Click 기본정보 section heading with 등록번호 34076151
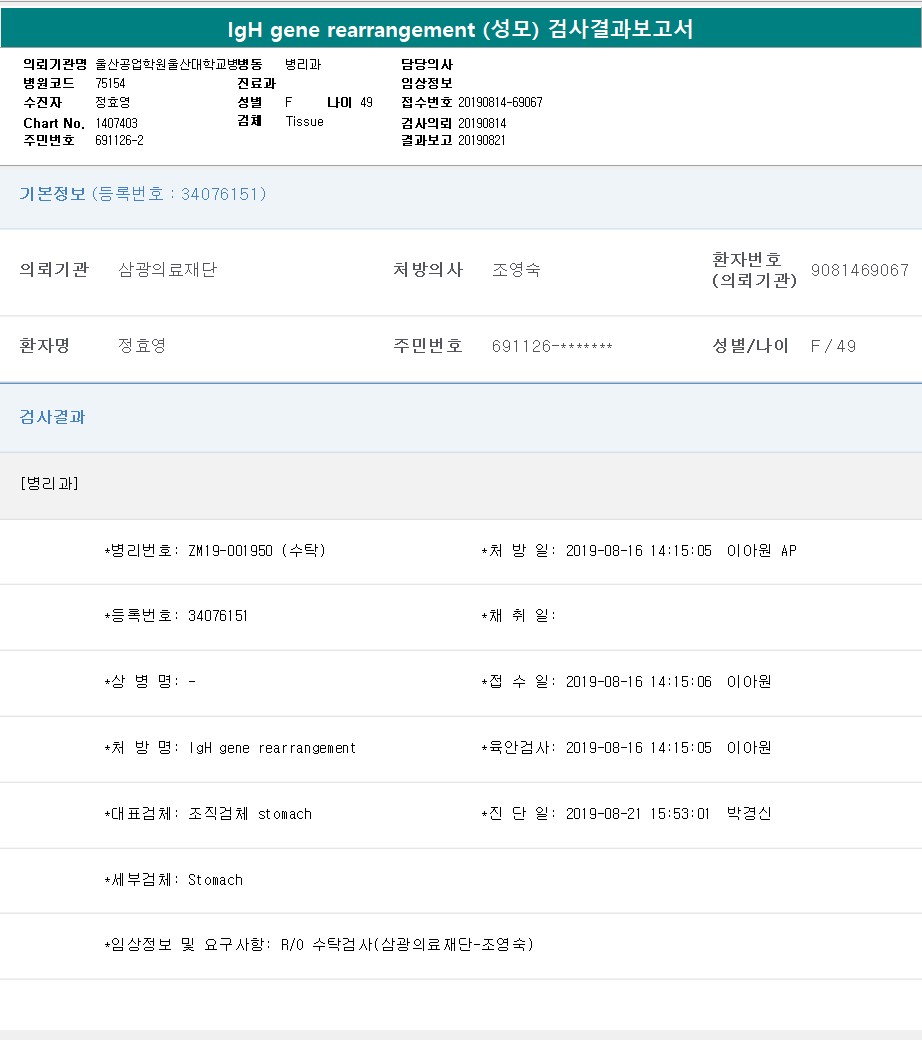 [x=143, y=194]
